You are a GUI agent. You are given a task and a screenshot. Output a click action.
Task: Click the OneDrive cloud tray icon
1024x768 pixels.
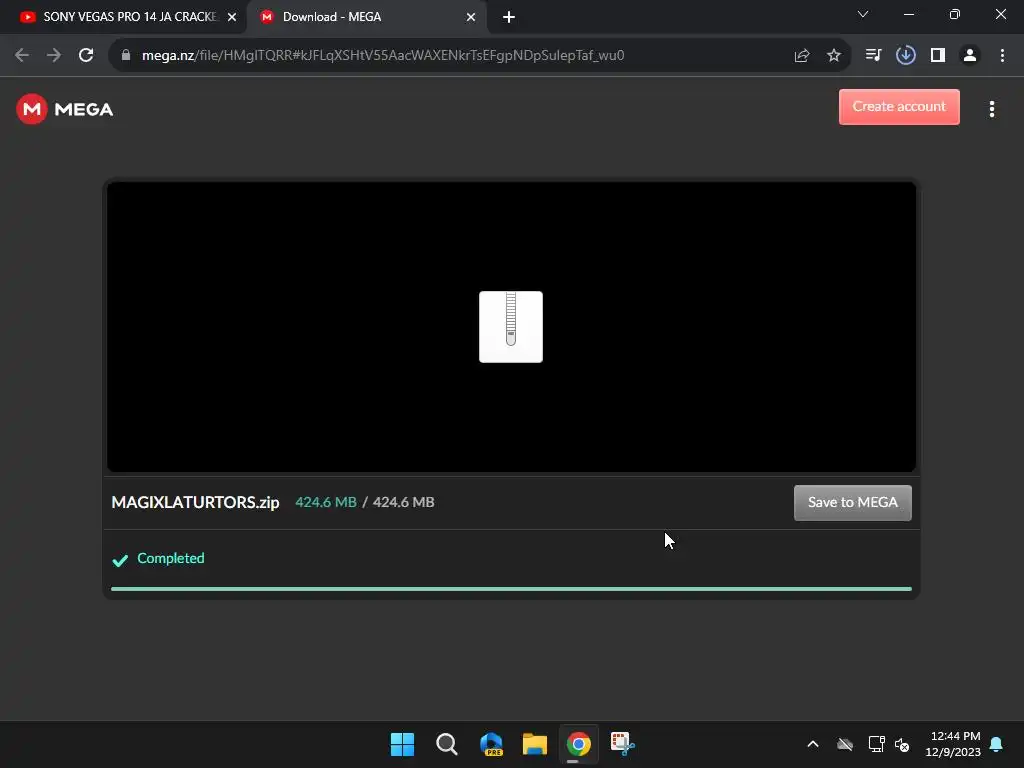845,744
